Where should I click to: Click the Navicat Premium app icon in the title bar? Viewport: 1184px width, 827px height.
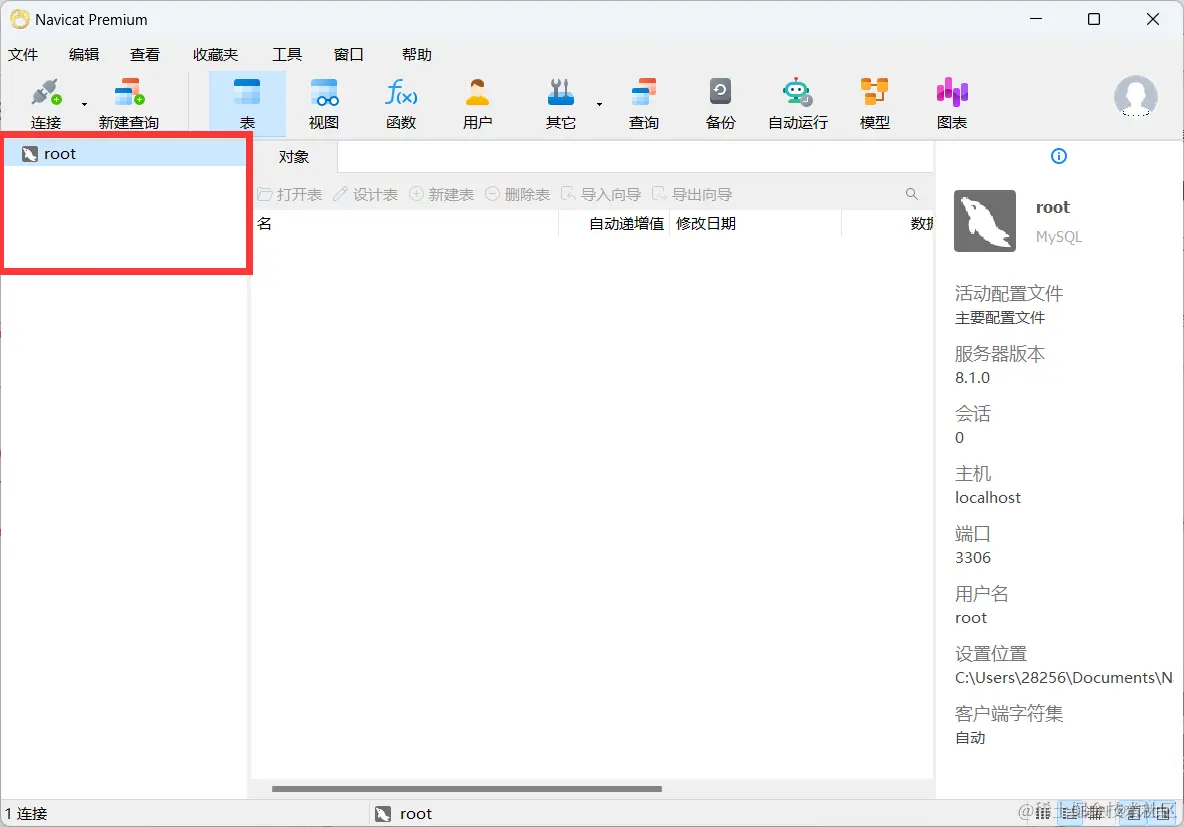point(20,19)
